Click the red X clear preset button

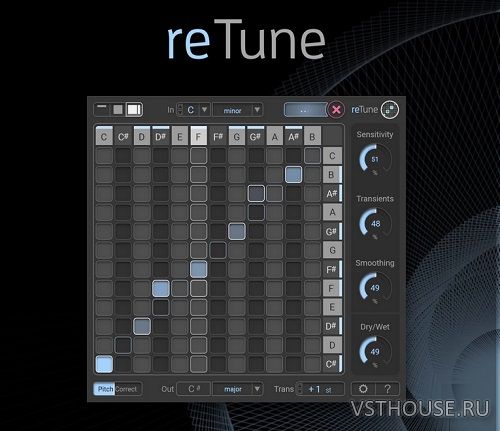click(336, 109)
